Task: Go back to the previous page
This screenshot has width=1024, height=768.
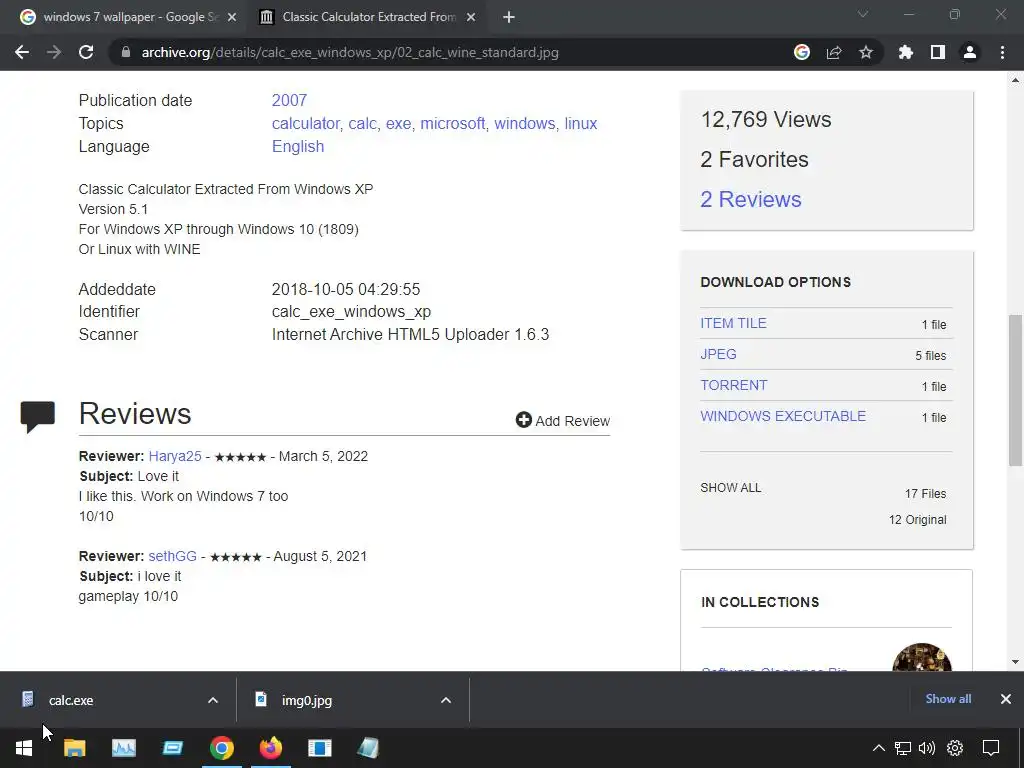Action: pos(22,52)
